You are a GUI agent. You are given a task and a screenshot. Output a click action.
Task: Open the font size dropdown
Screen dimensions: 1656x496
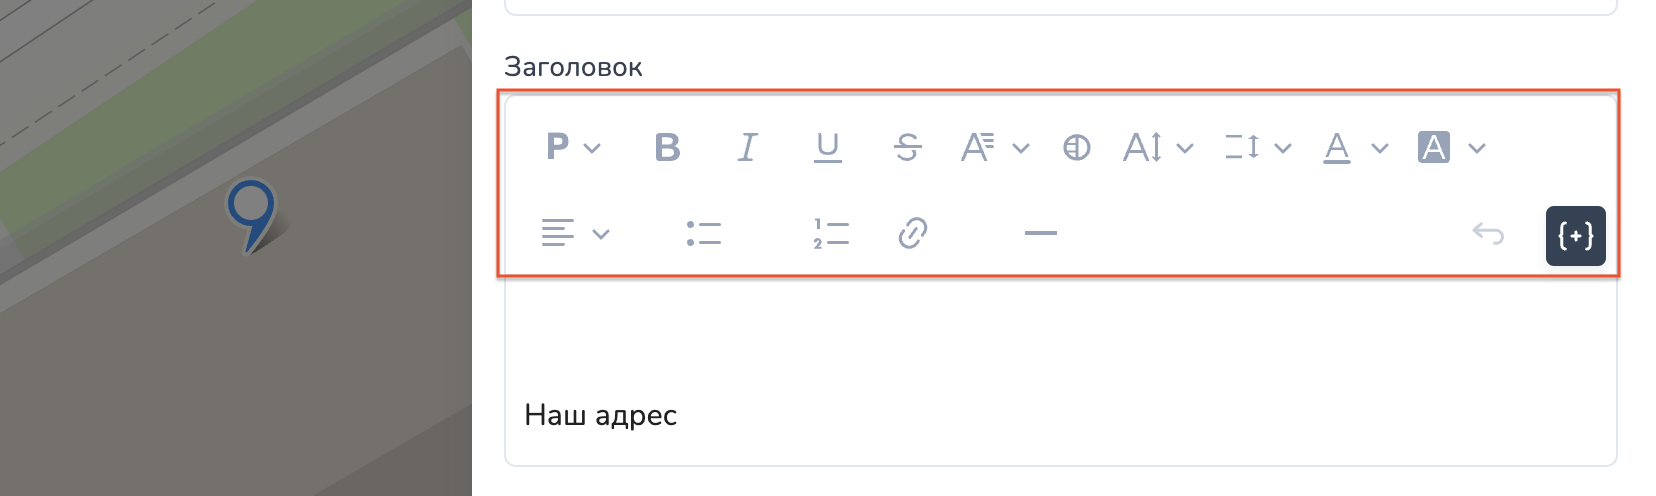(1157, 148)
